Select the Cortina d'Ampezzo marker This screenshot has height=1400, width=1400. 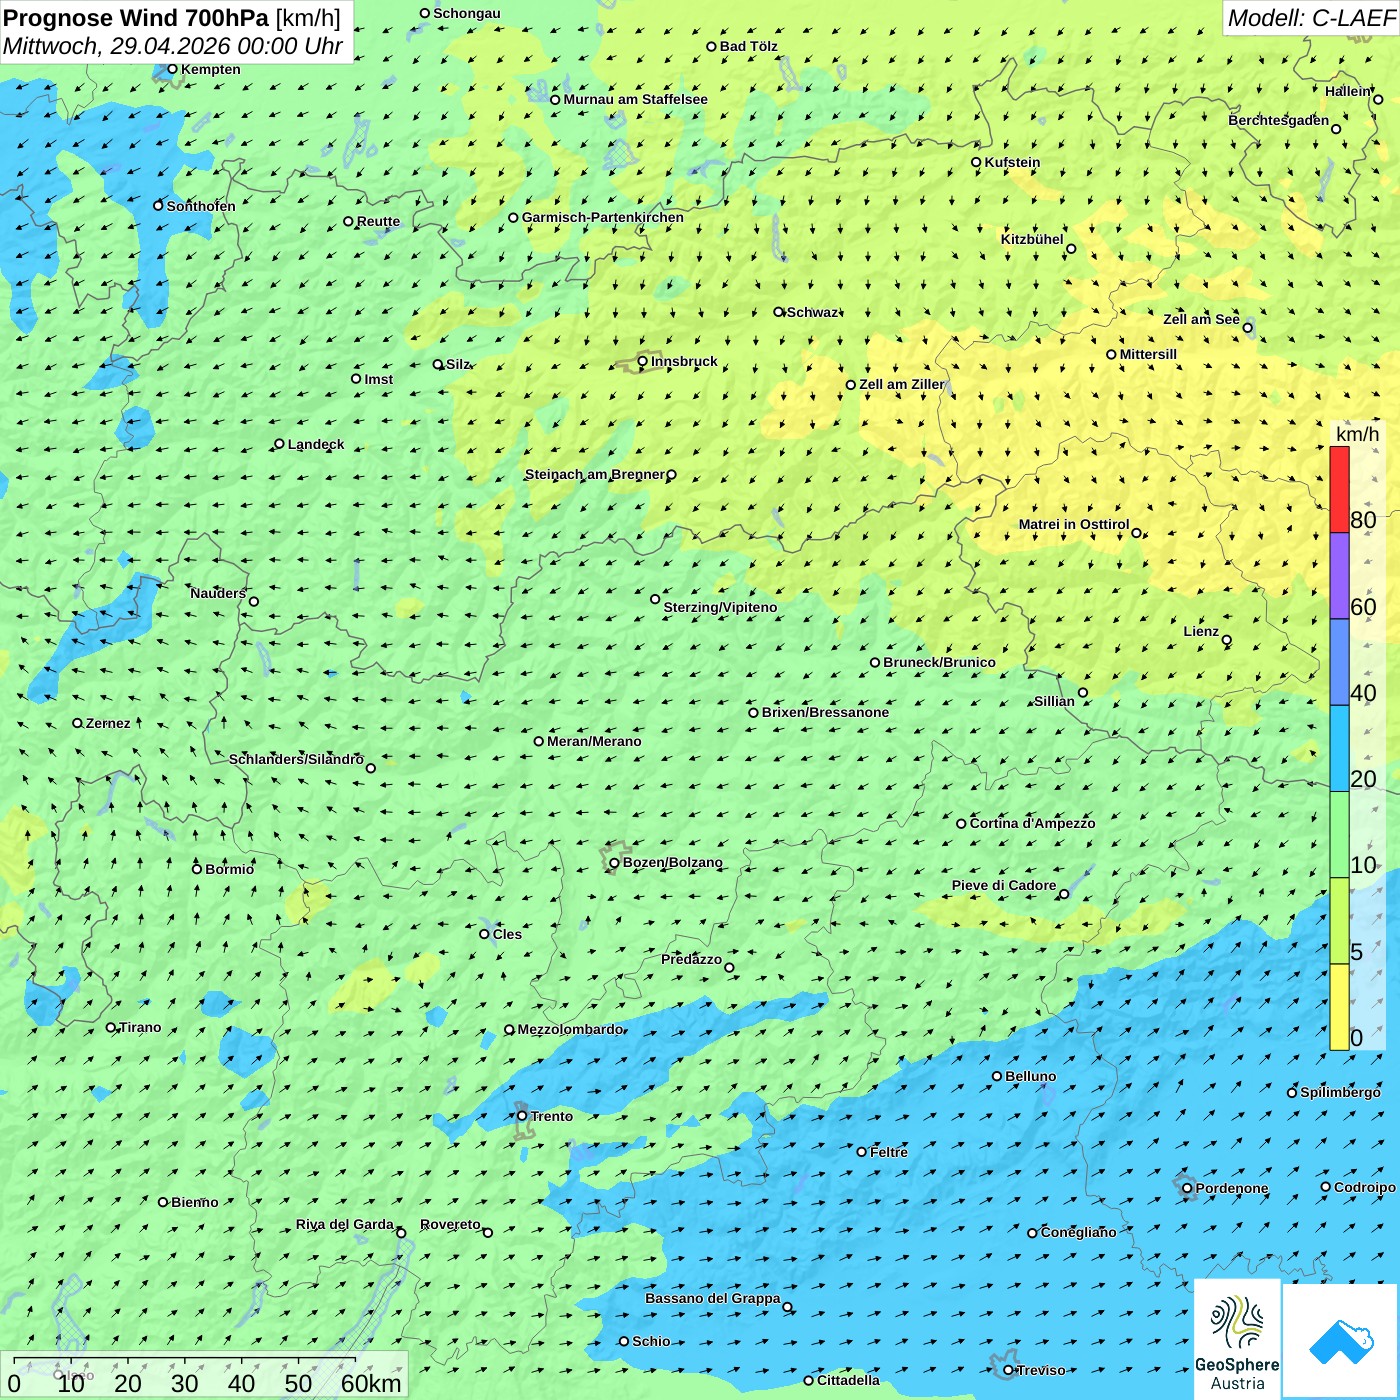point(962,824)
